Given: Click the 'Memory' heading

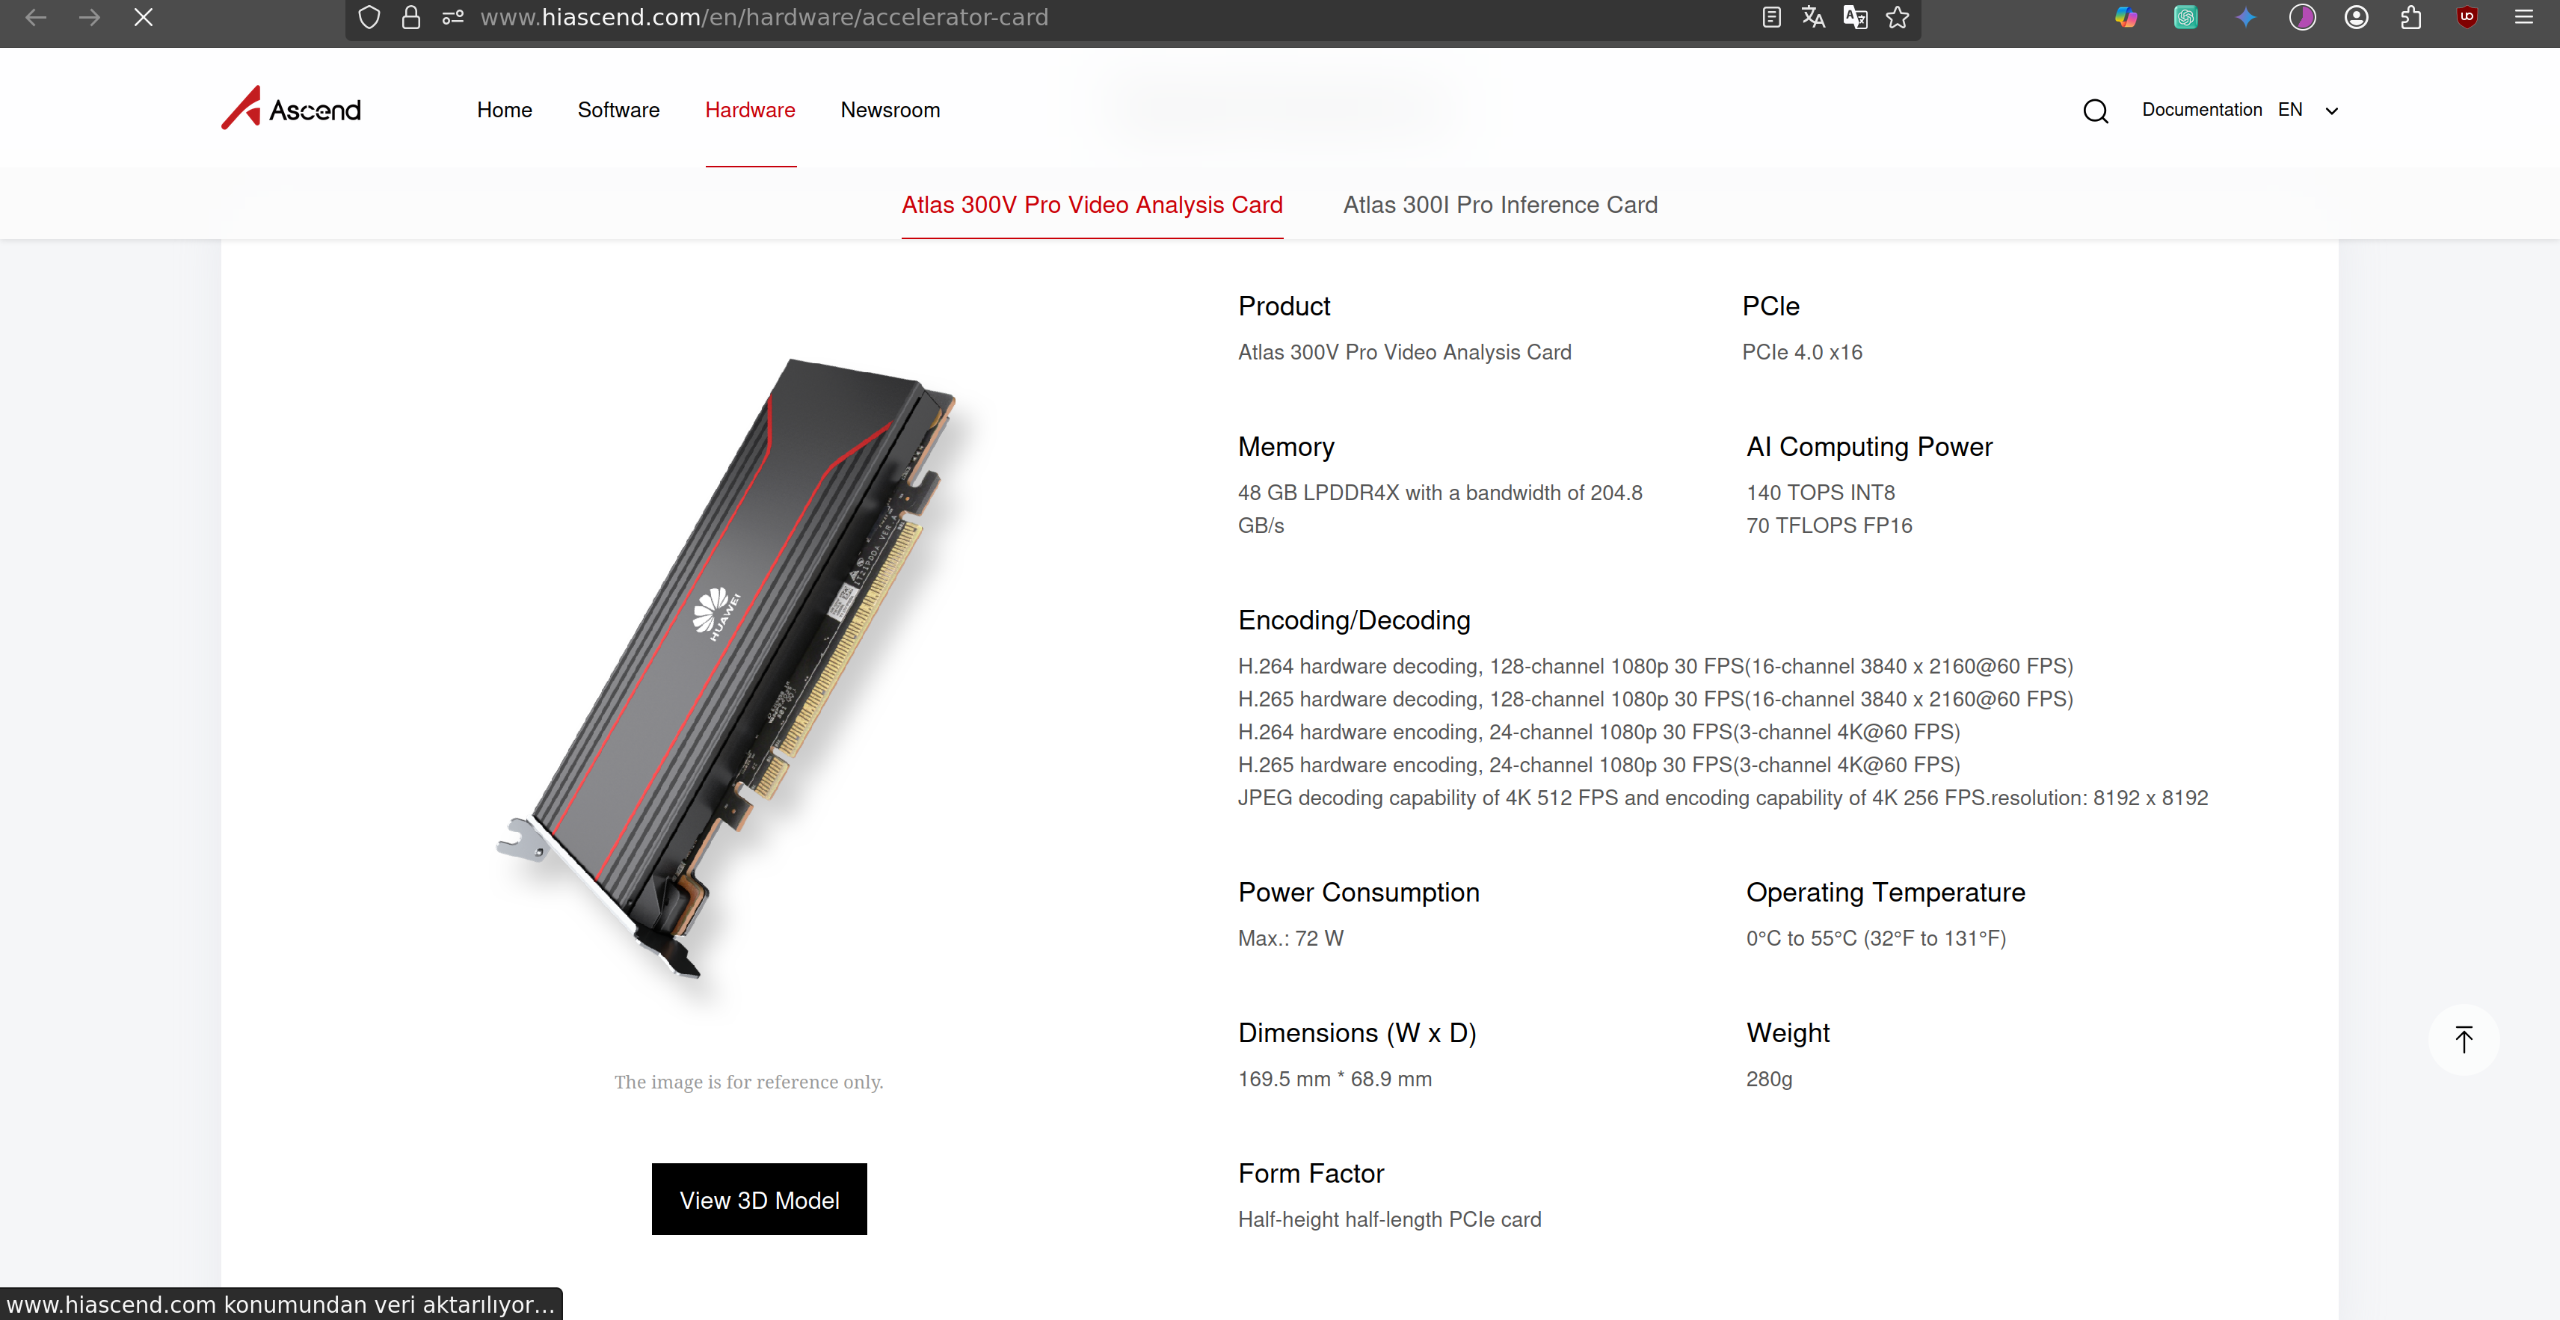Looking at the screenshot, I should coord(1286,447).
